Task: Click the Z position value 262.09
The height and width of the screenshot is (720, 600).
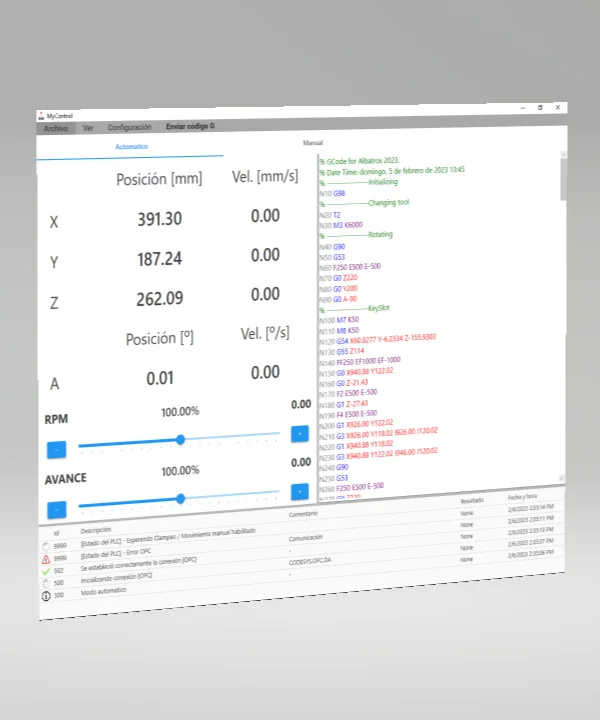Action: pyautogui.click(x=159, y=299)
